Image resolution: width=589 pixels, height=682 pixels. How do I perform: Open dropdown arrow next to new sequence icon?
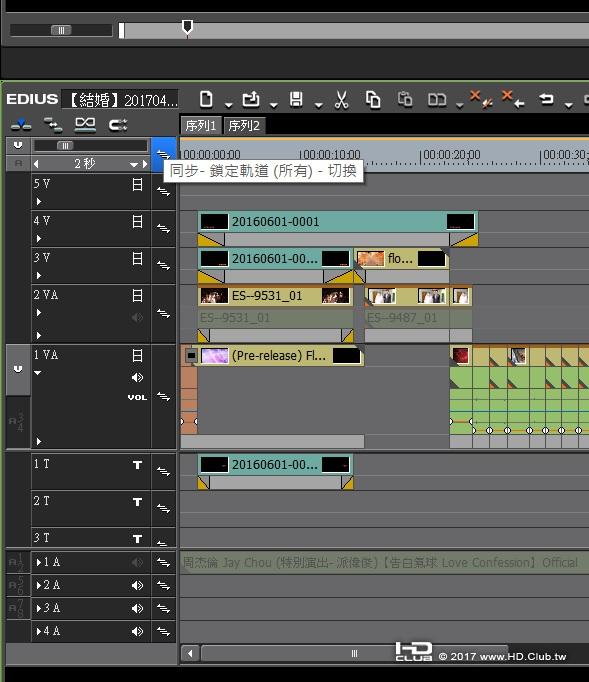229,105
